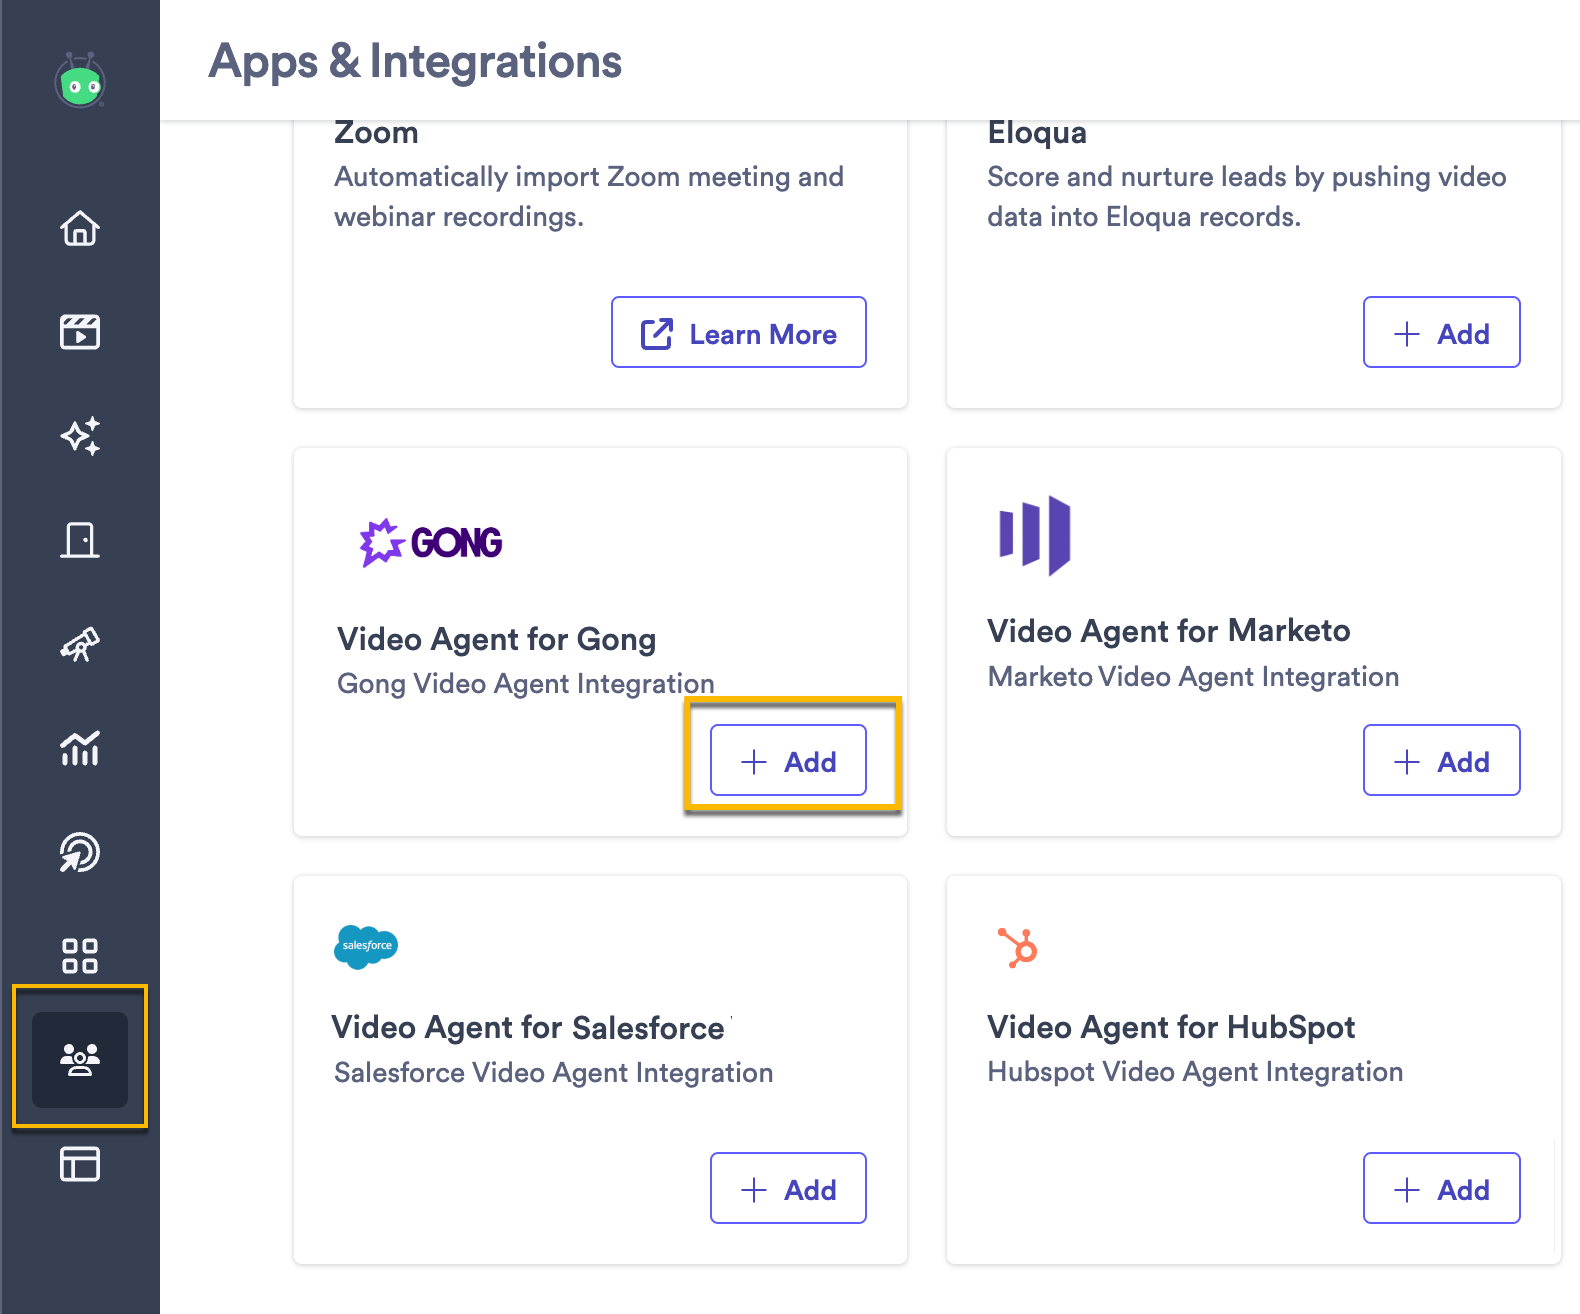Image resolution: width=1580 pixels, height=1314 pixels.
Task: Open the telescope sidebar icon
Action: tap(80, 644)
